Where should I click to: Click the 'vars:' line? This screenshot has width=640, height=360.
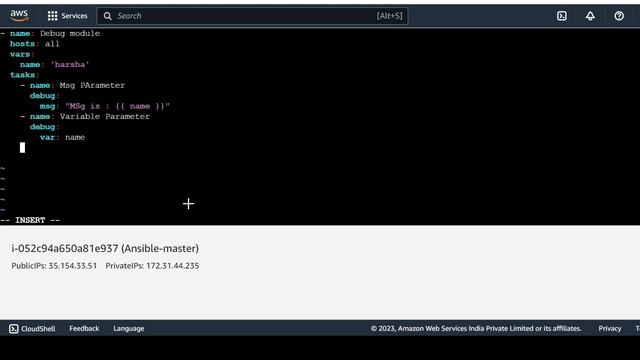point(22,54)
